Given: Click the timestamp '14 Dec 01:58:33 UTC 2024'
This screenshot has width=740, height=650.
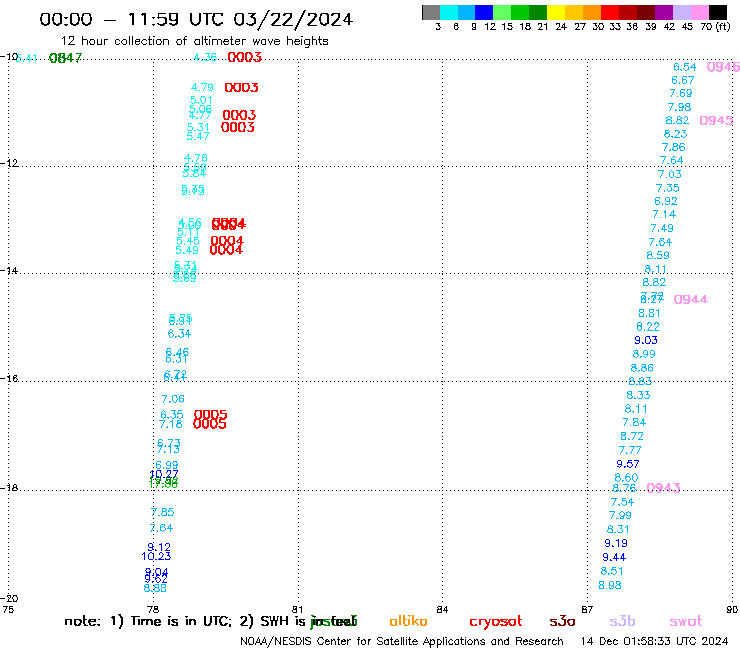Looking at the screenshot, I should click(x=654, y=642).
